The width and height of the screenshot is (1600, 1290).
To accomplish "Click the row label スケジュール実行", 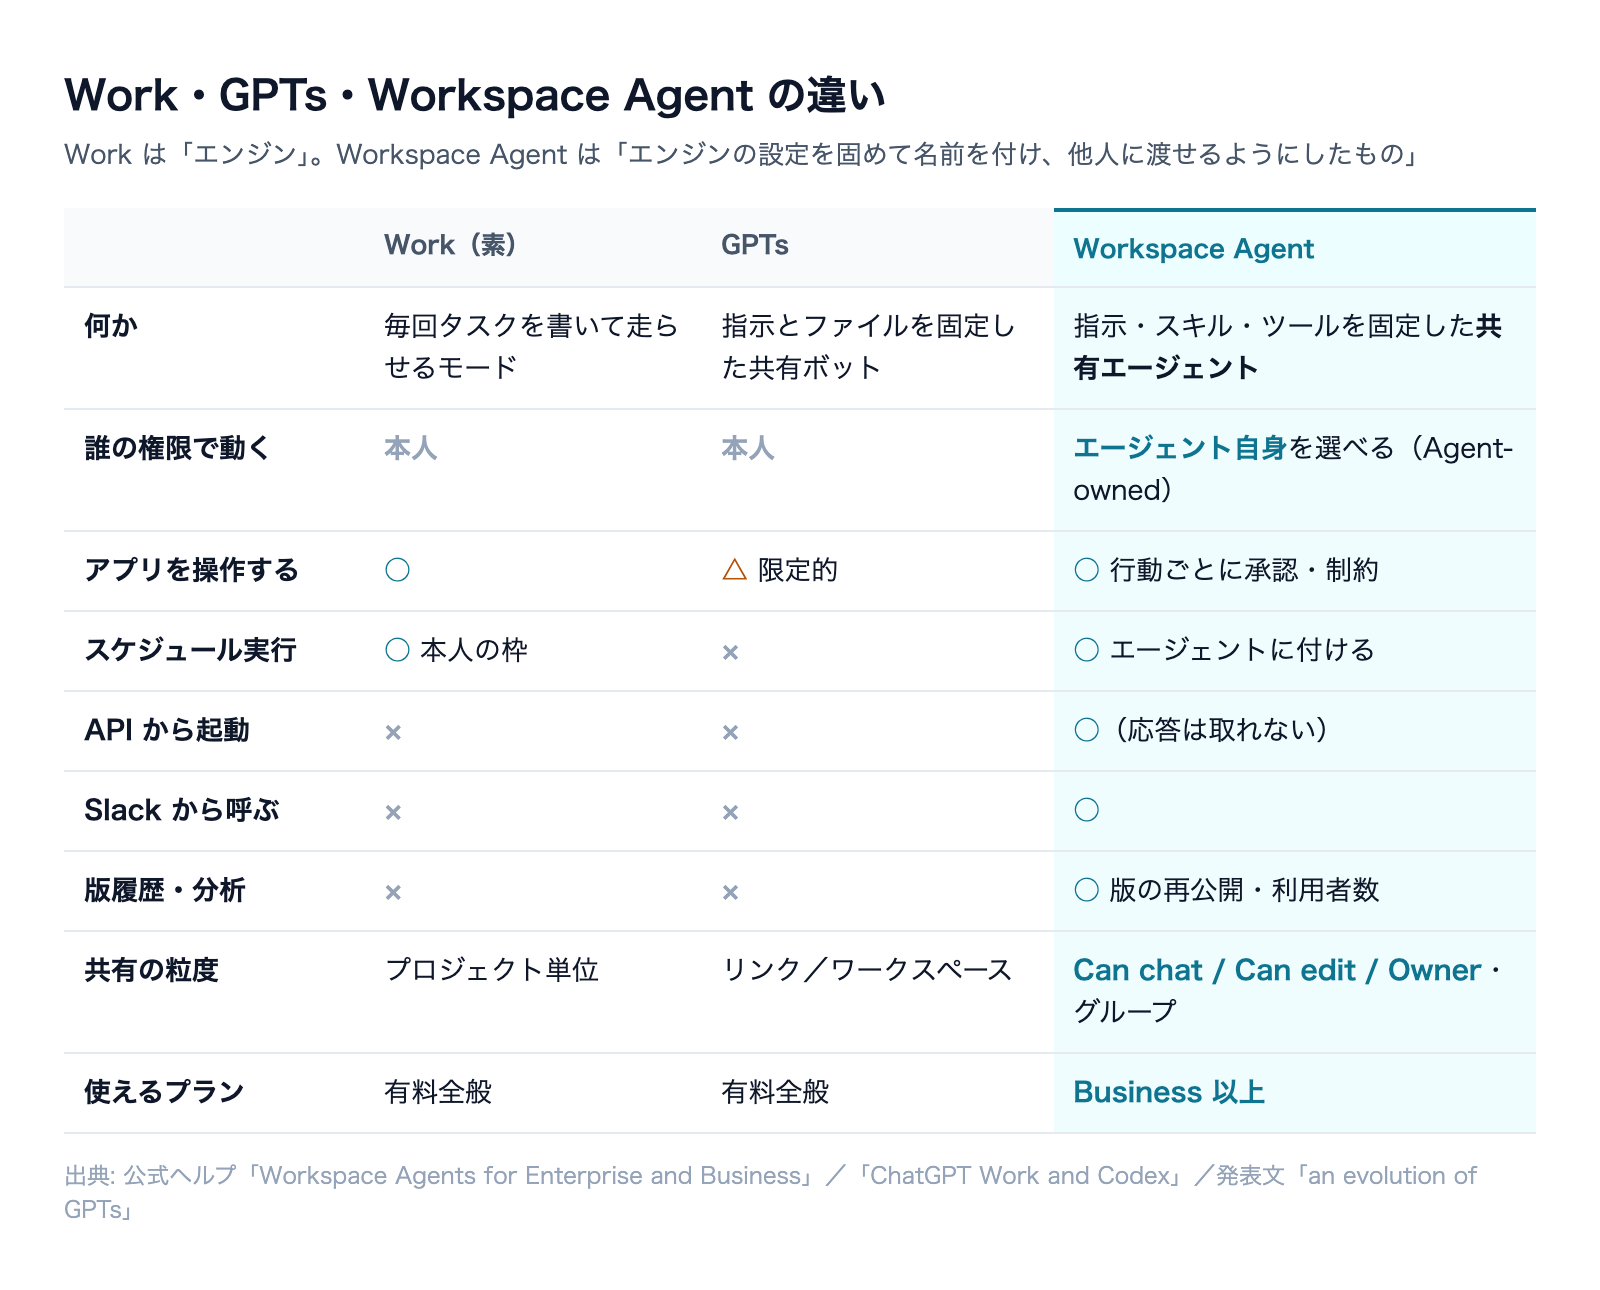I will click(x=191, y=650).
